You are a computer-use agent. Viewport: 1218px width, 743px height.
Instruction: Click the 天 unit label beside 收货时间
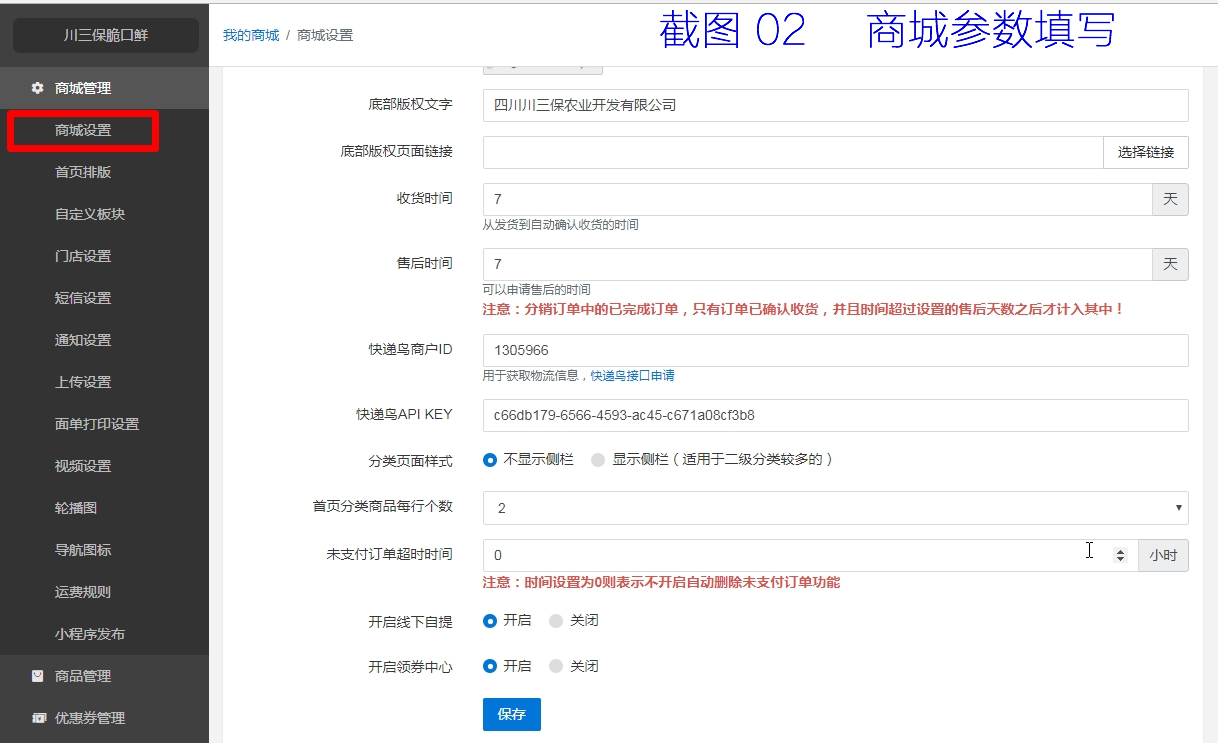pyautogui.click(x=1171, y=199)
